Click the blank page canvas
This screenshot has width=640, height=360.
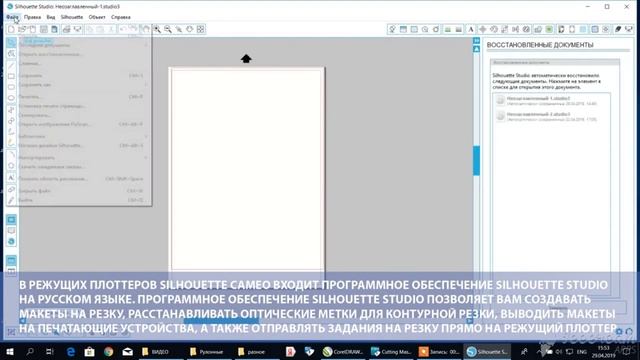coord(247,169)
